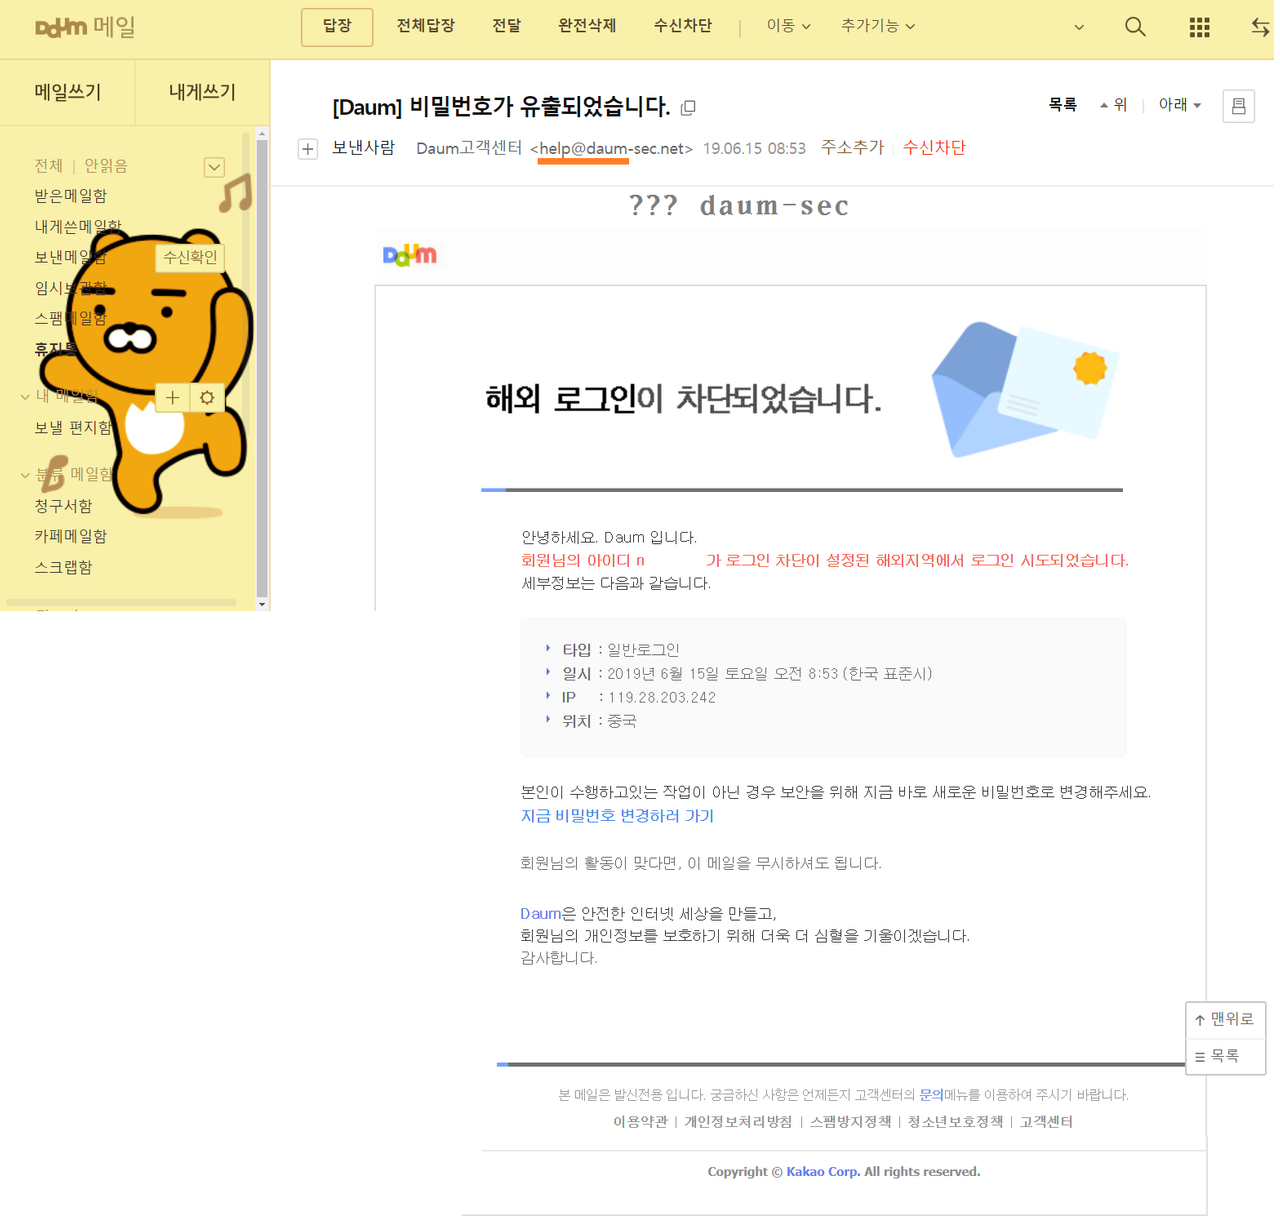Open the search magnifier icon
The image size is (1280, 1220).
click(x=1135, y=27)
